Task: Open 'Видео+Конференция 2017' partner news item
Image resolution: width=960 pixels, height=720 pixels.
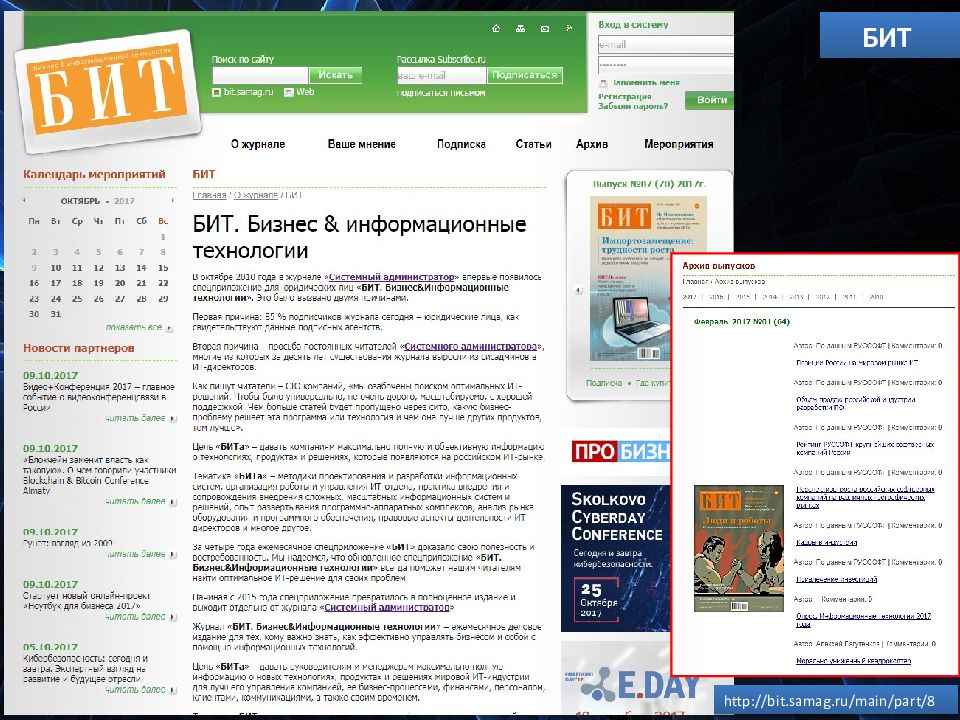Action: pos(99,397)
